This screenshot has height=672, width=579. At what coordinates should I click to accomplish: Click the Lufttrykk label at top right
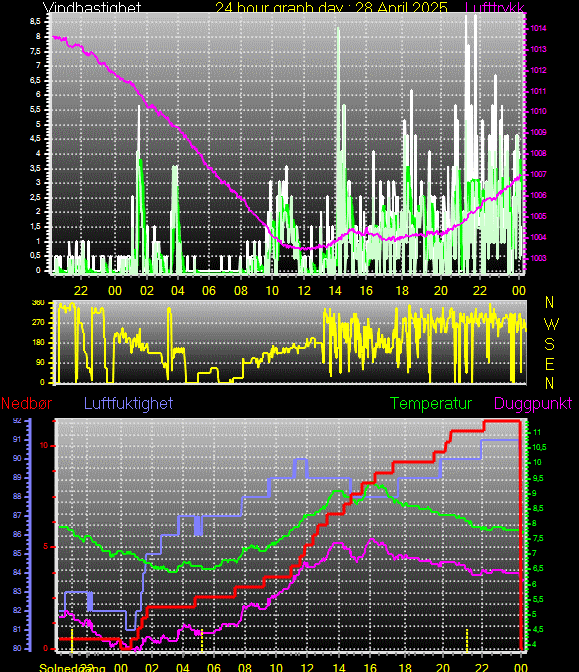pyautogui.click(x=495, y=7)
